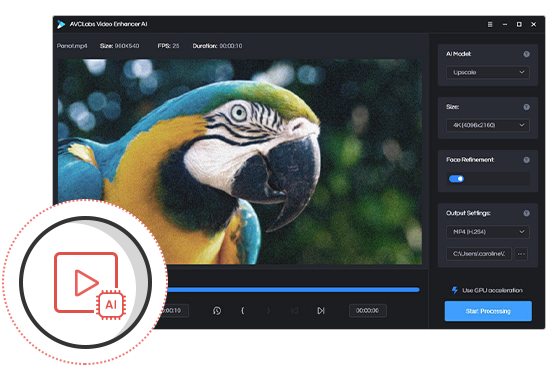Toggle the Face Refinement switch
The height and width of the screenshot is (373, 548).
(x=456, y=179)
